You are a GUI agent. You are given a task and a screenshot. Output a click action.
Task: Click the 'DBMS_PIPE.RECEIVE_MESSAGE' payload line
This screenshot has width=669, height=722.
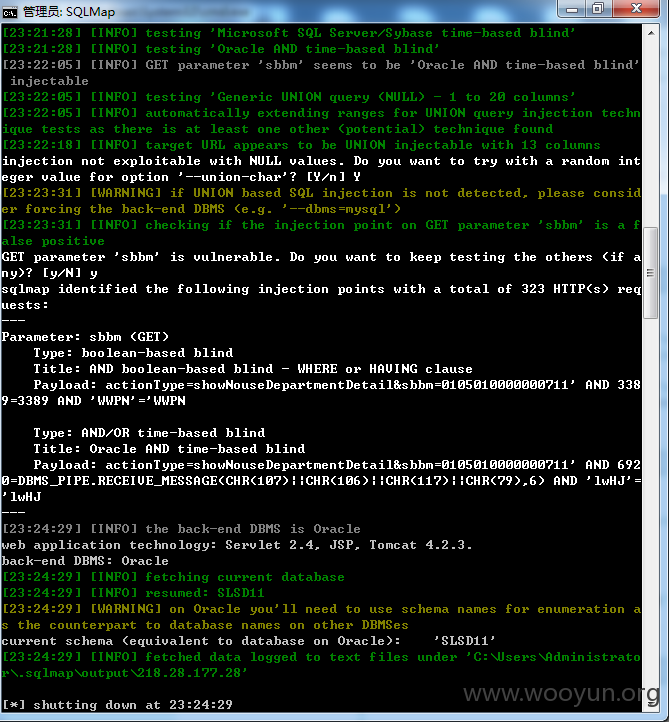point(321,481)
